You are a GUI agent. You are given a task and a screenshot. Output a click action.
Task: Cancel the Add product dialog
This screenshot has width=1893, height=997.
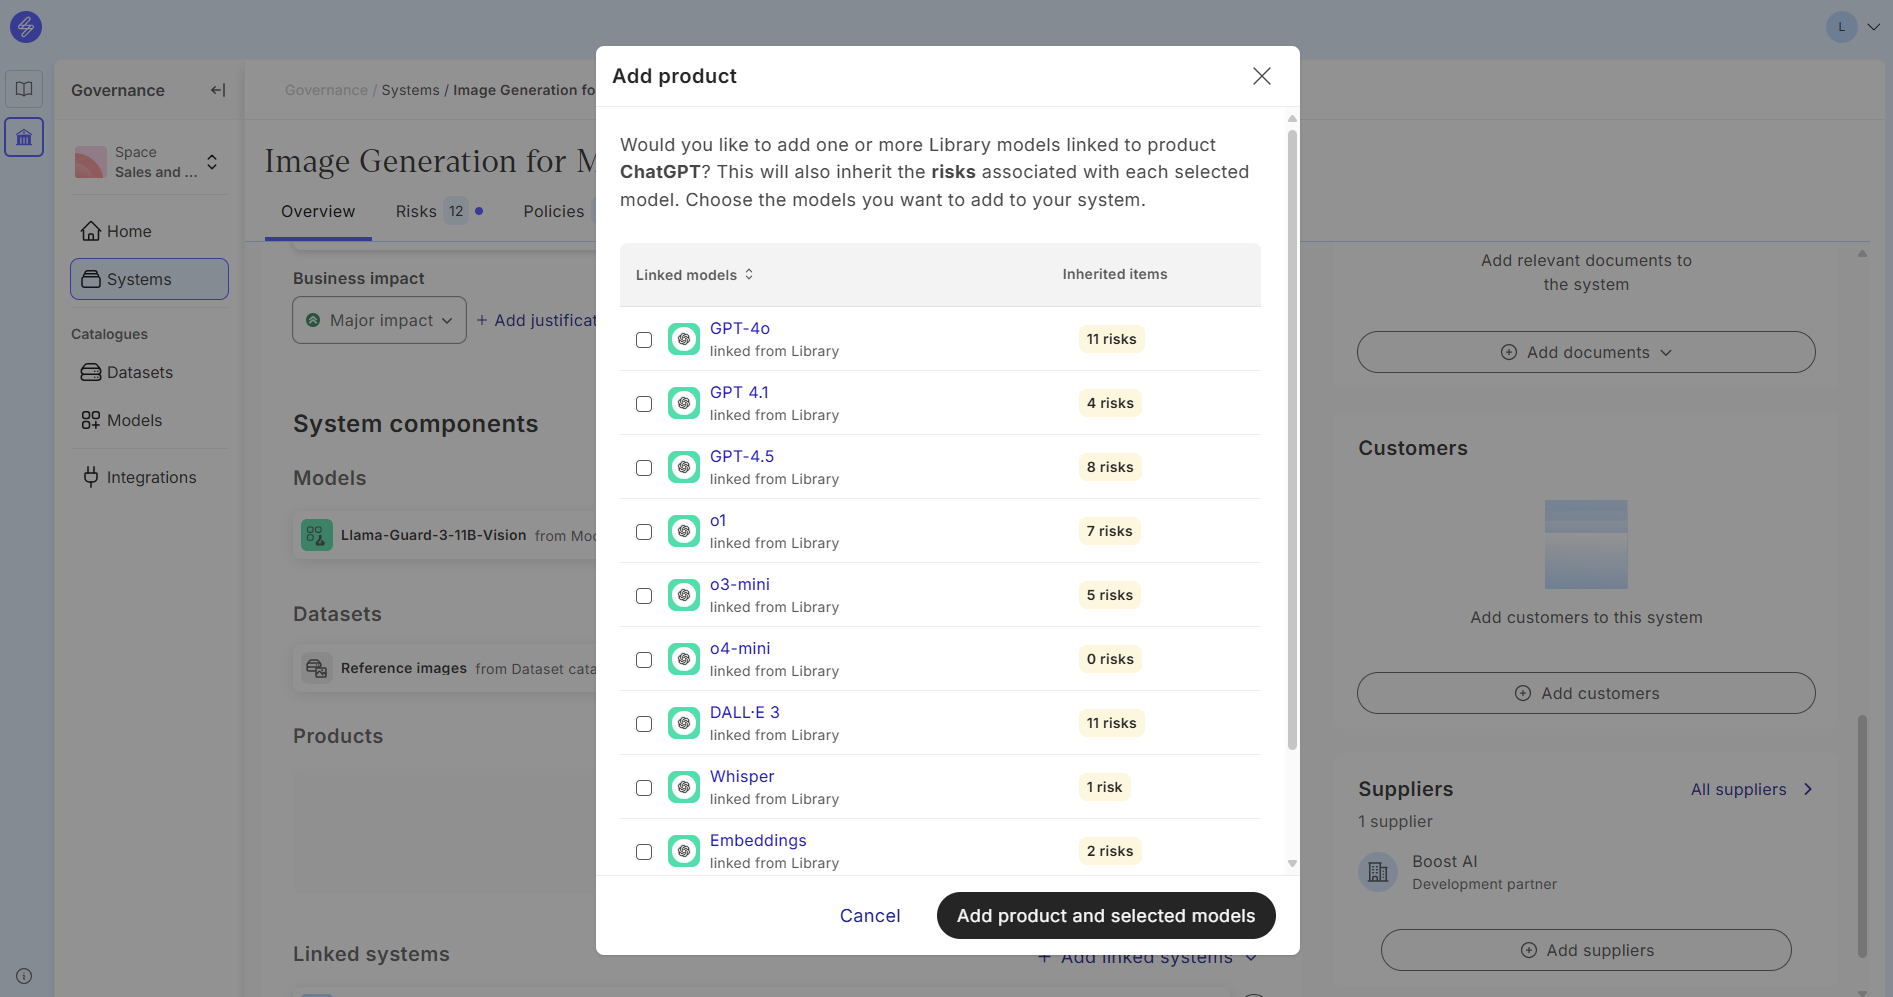tap(869, 916)
